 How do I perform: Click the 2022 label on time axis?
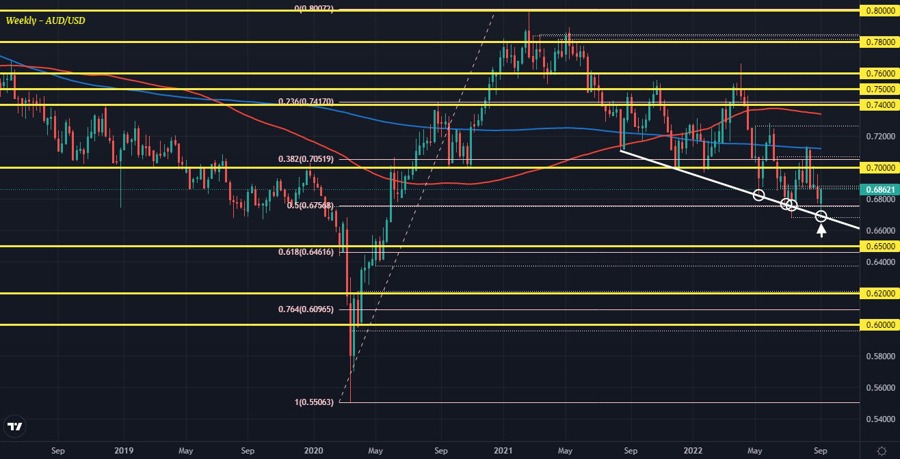(x=692, y=451)
